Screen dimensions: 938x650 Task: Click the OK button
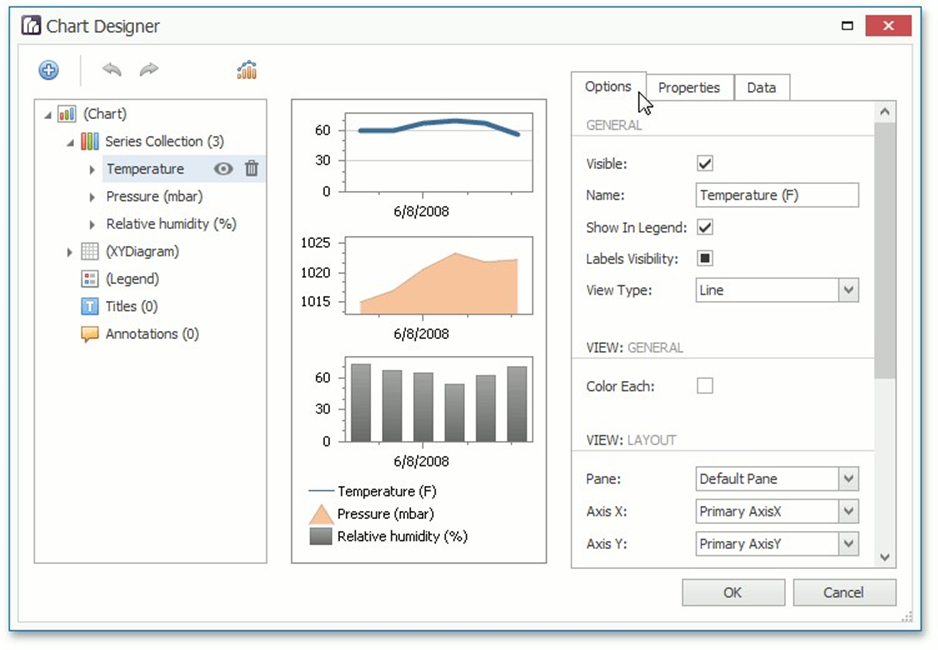[733, 592]
